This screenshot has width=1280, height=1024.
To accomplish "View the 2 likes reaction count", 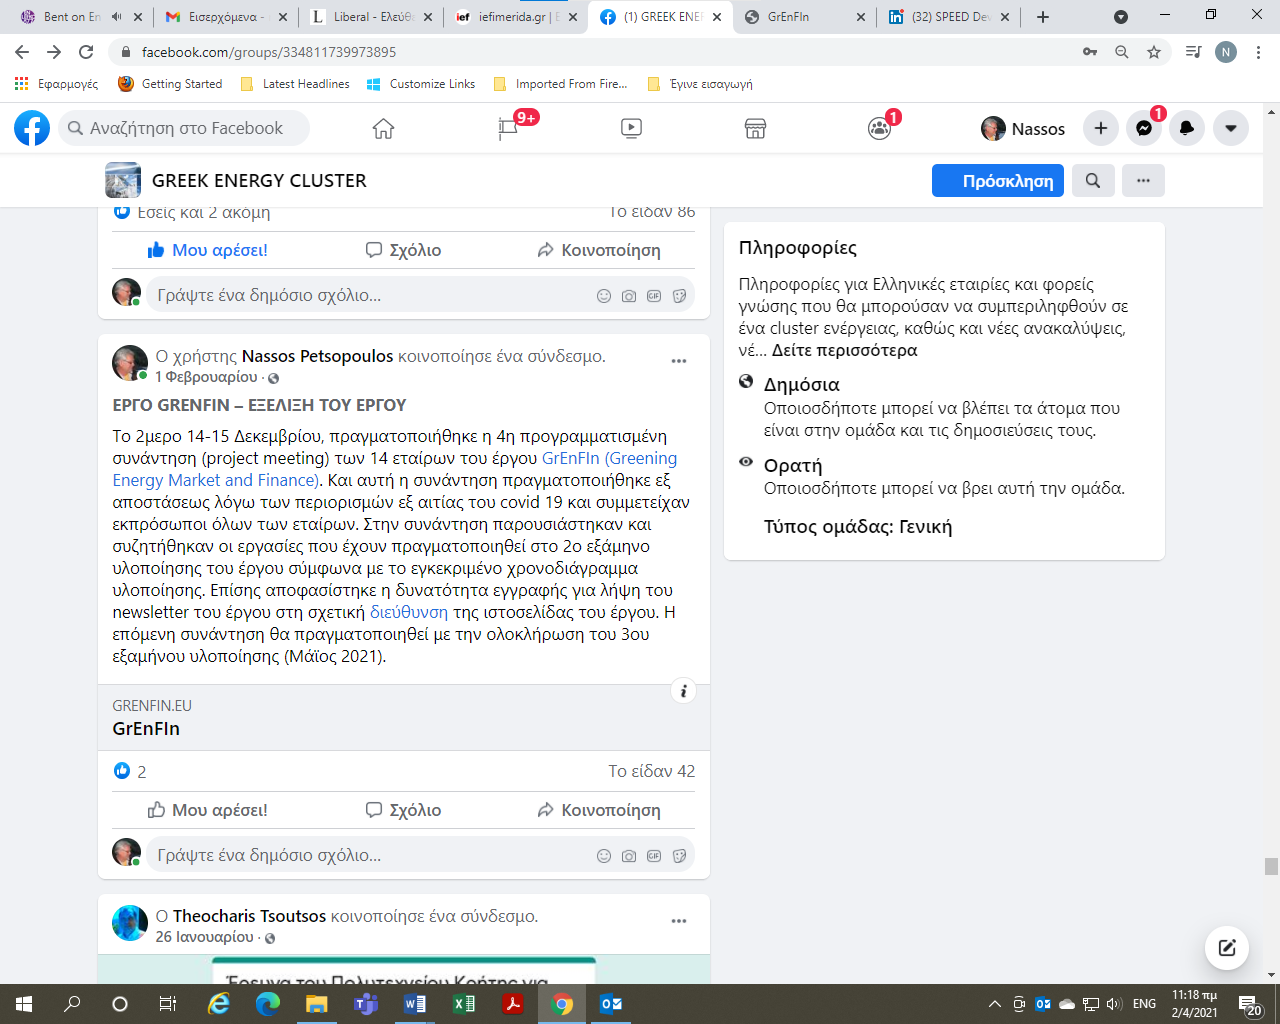I will pyautogui.click(x=130, y=771).
